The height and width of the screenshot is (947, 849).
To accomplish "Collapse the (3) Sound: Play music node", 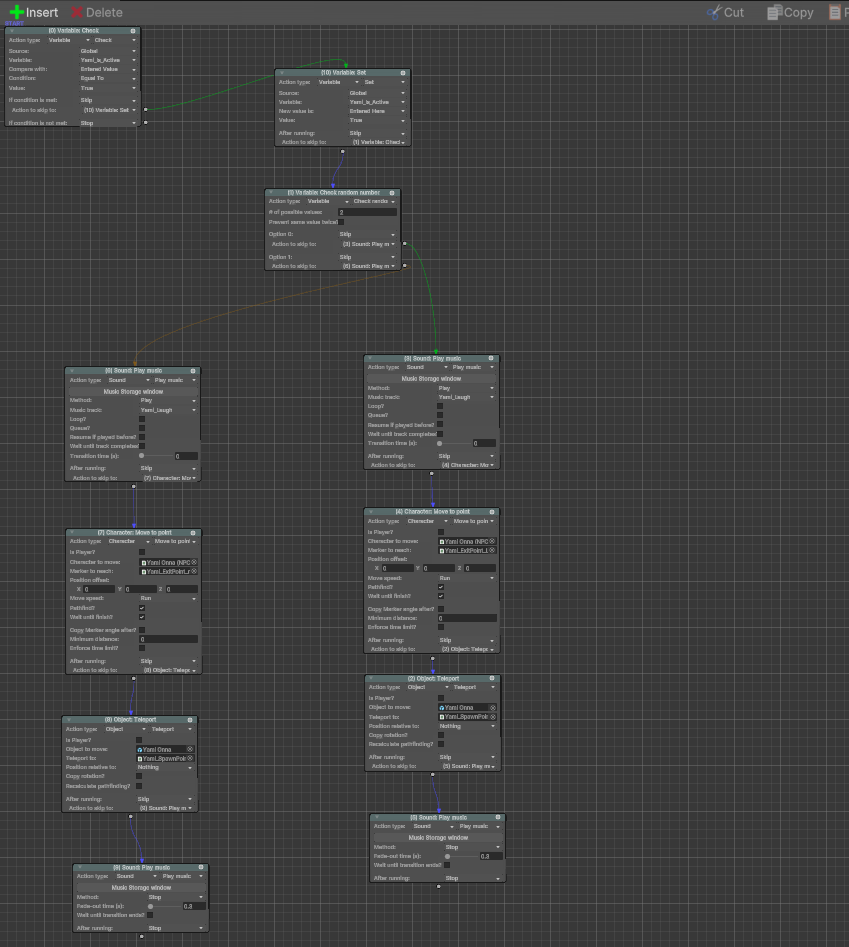I will click(x=370, y=358).
